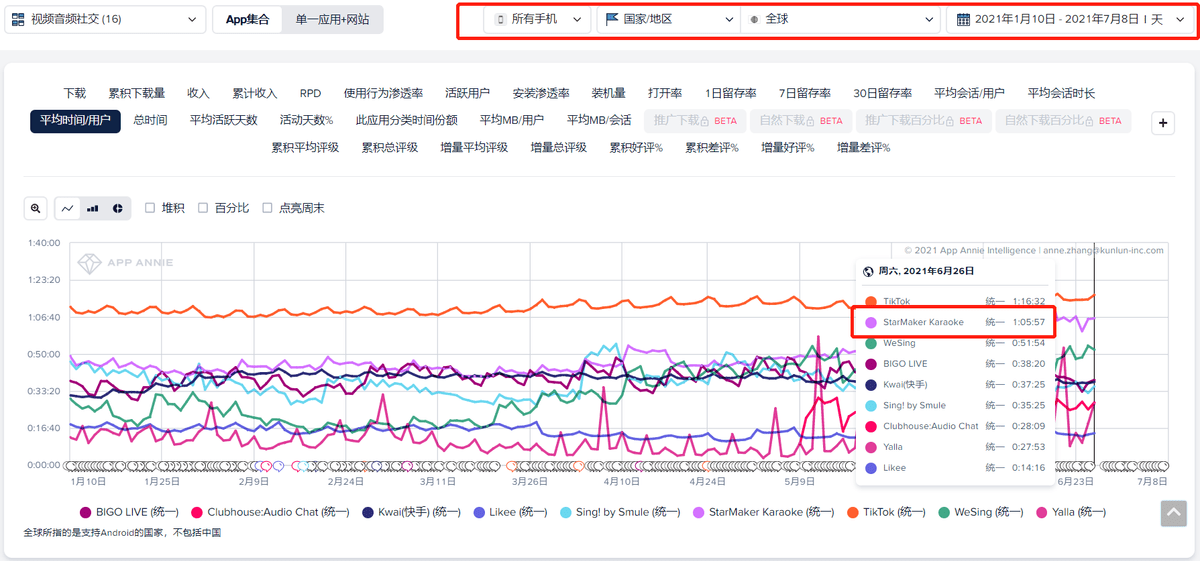
Task: Open the 所有手机 device dropdown
Action: click(539, 19)
